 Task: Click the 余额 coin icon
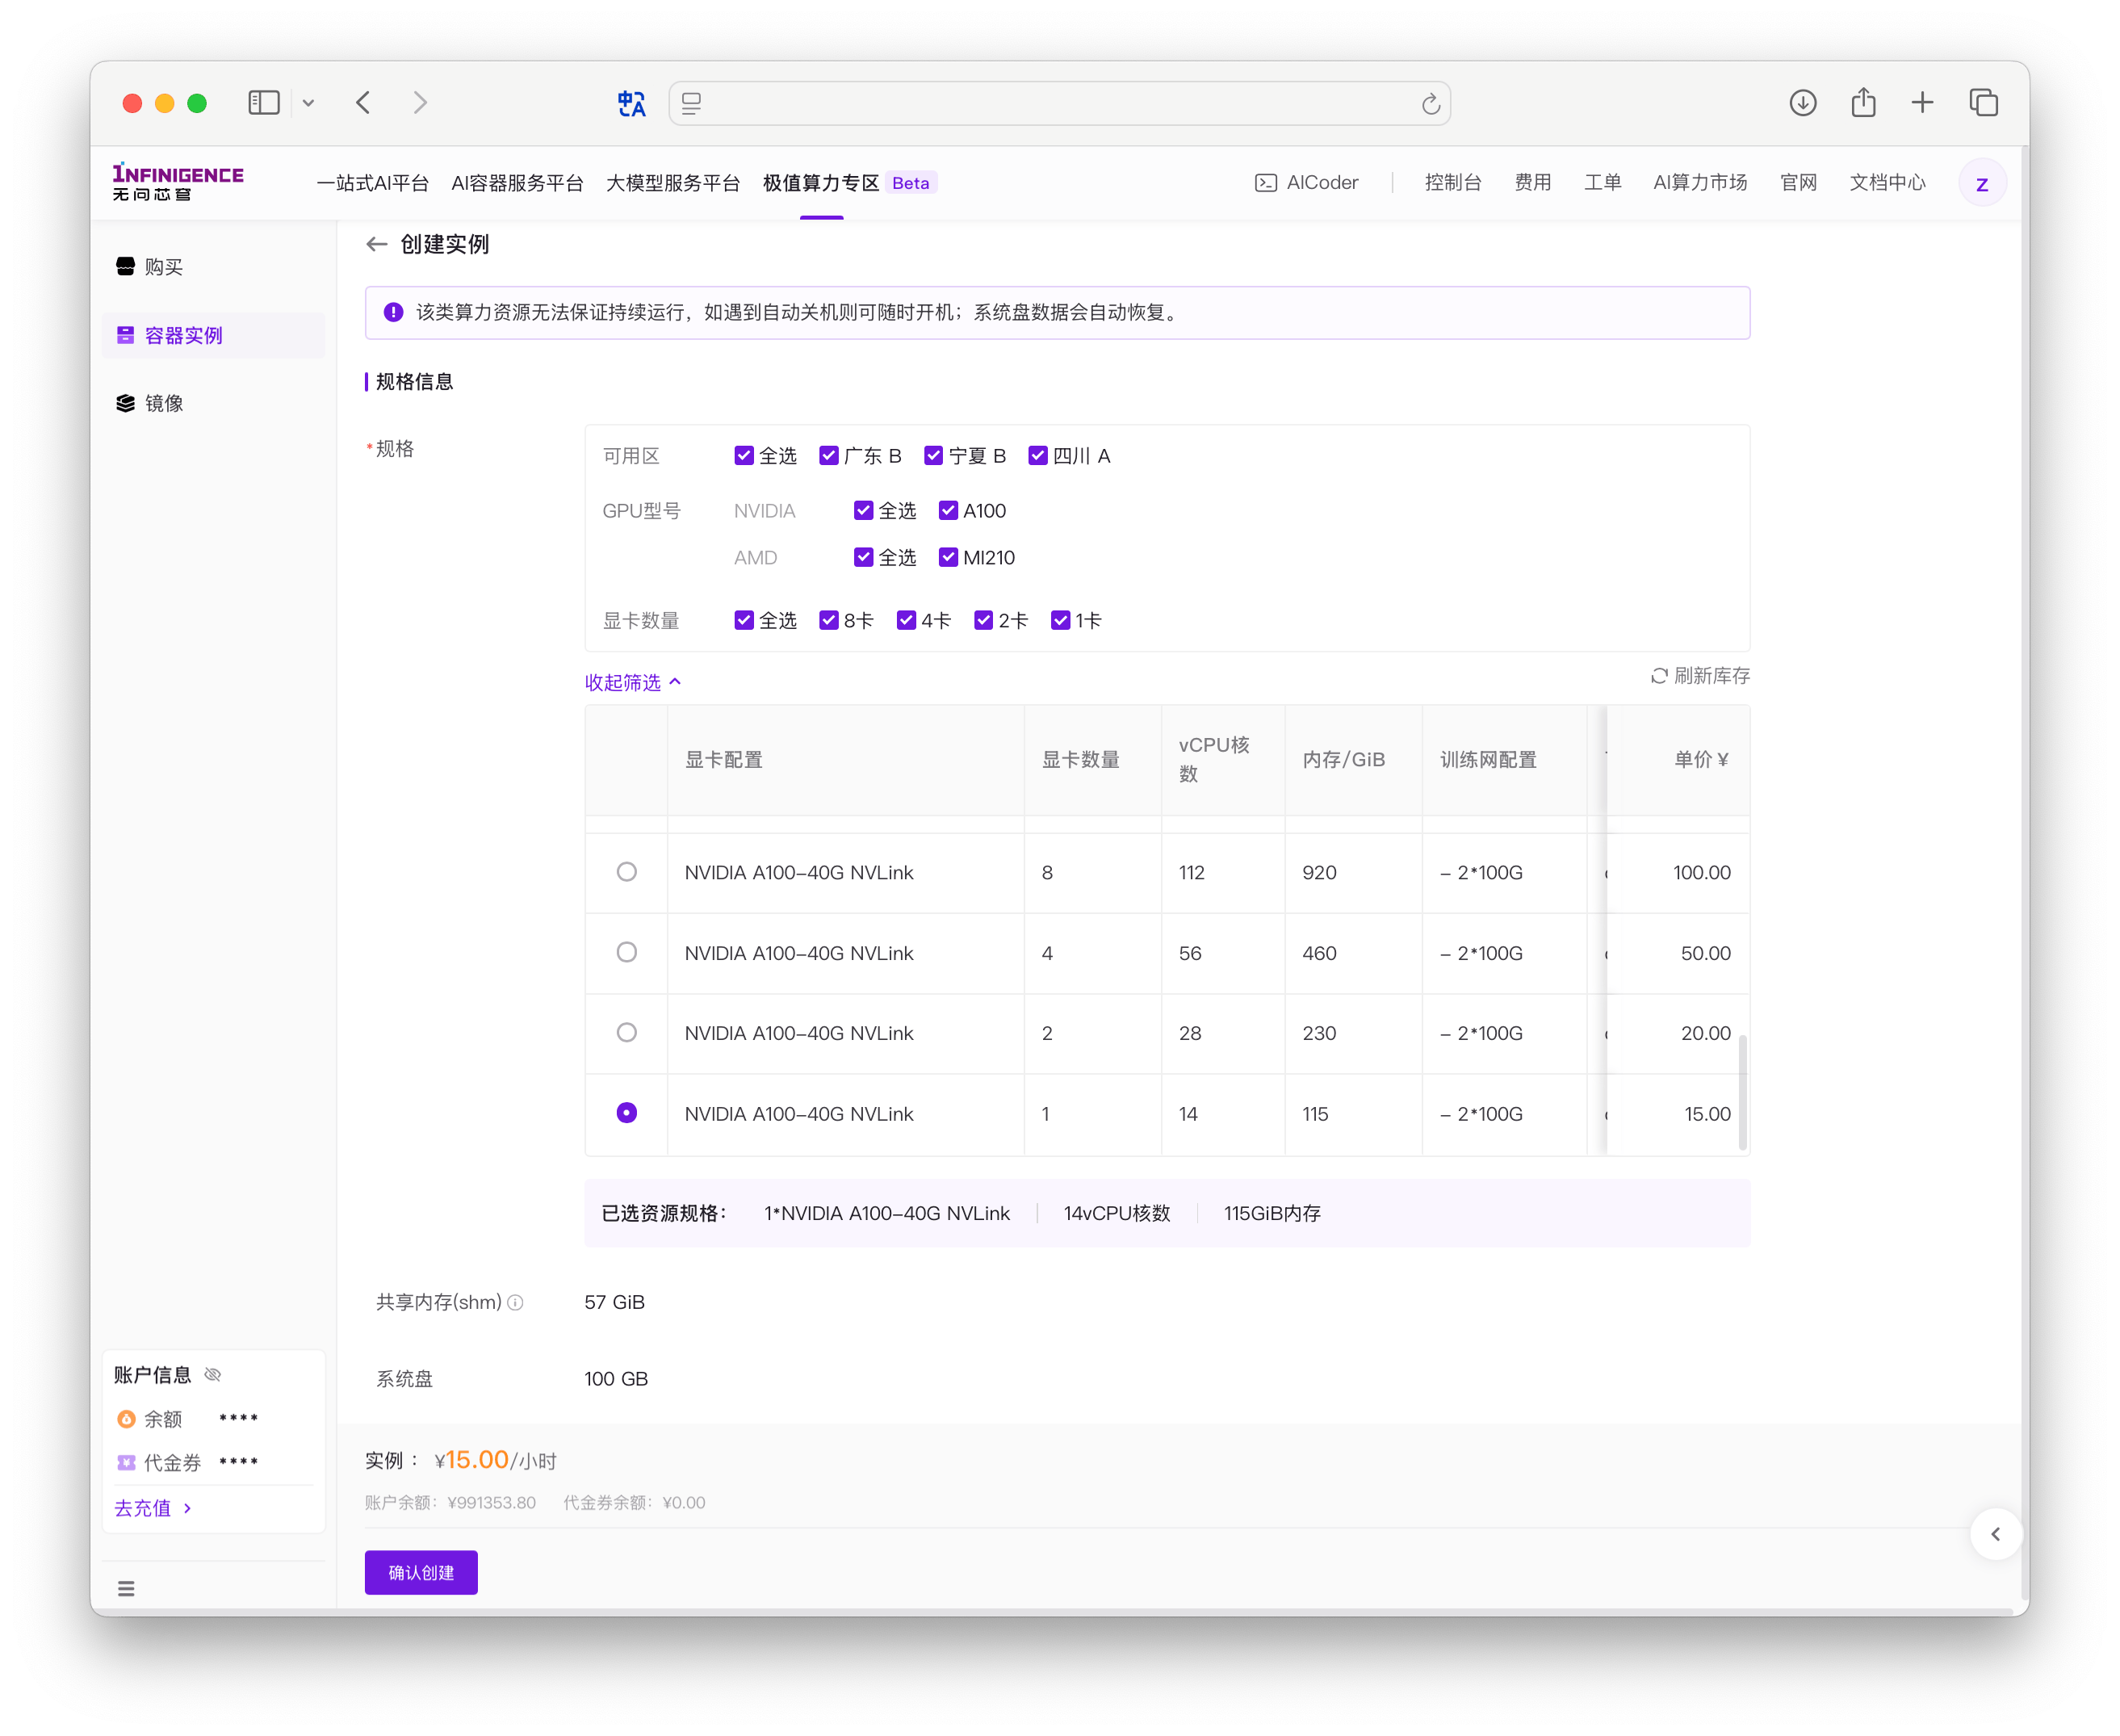pyautogui.click(x=126, y=1419)
